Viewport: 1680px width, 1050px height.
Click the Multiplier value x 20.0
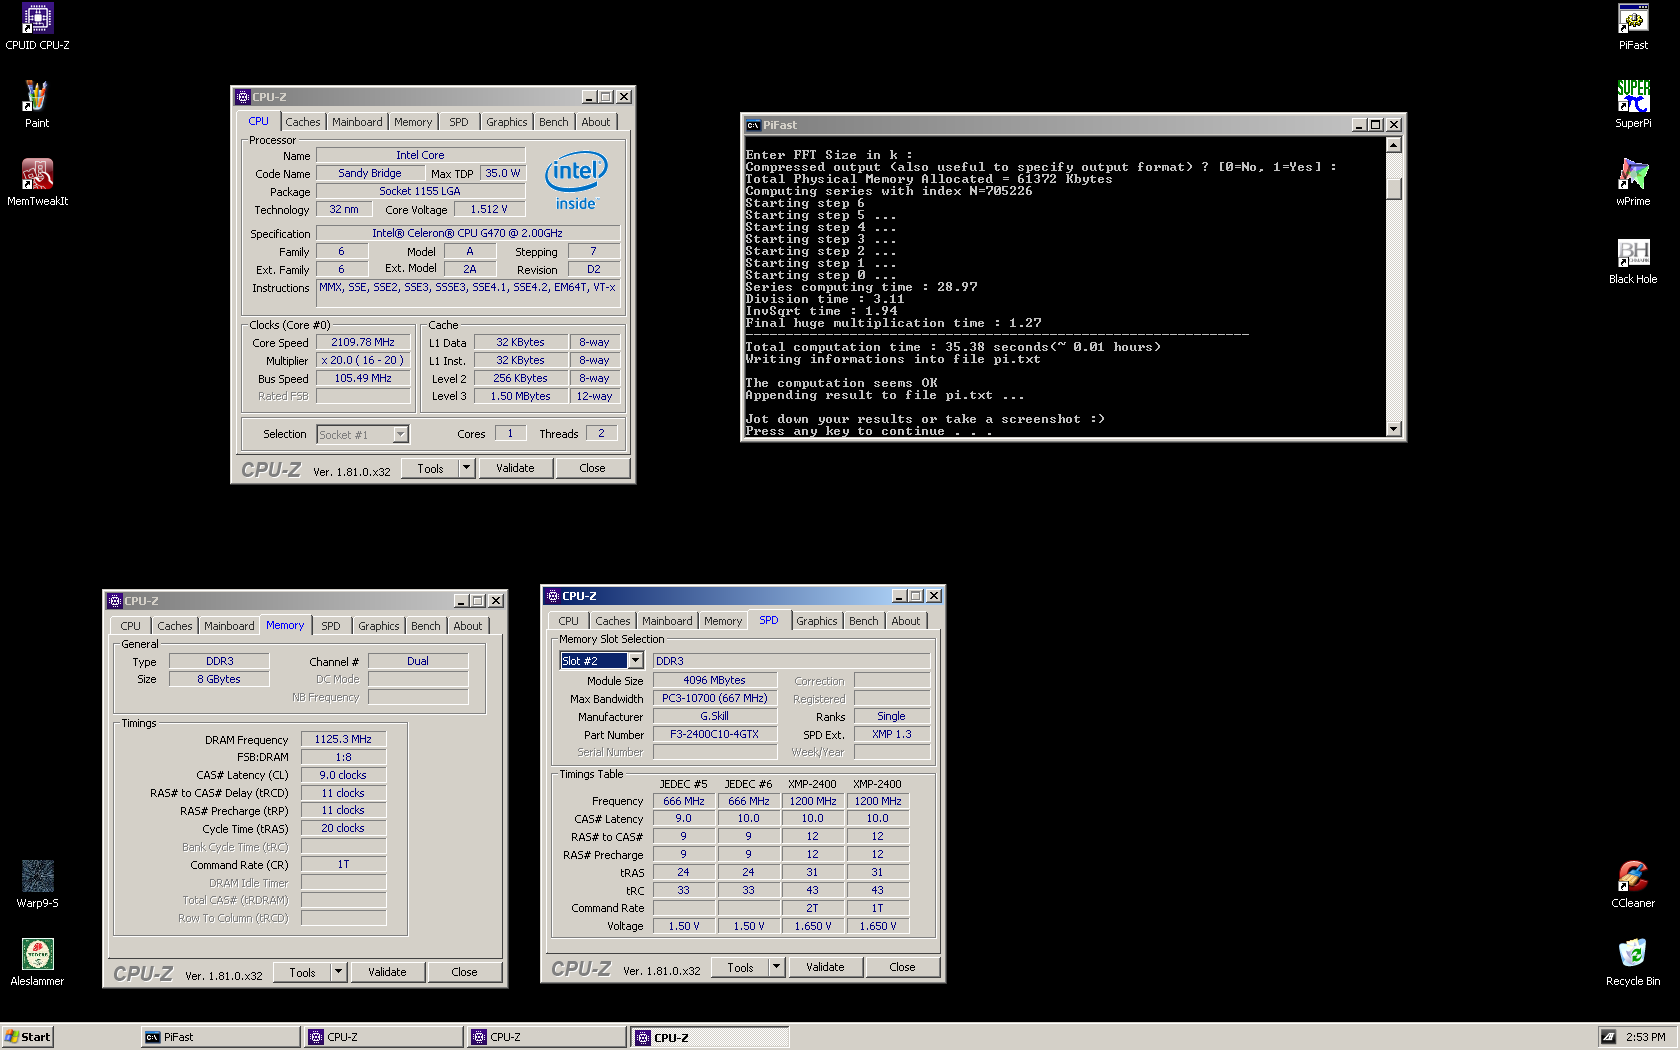coord(363,360)
